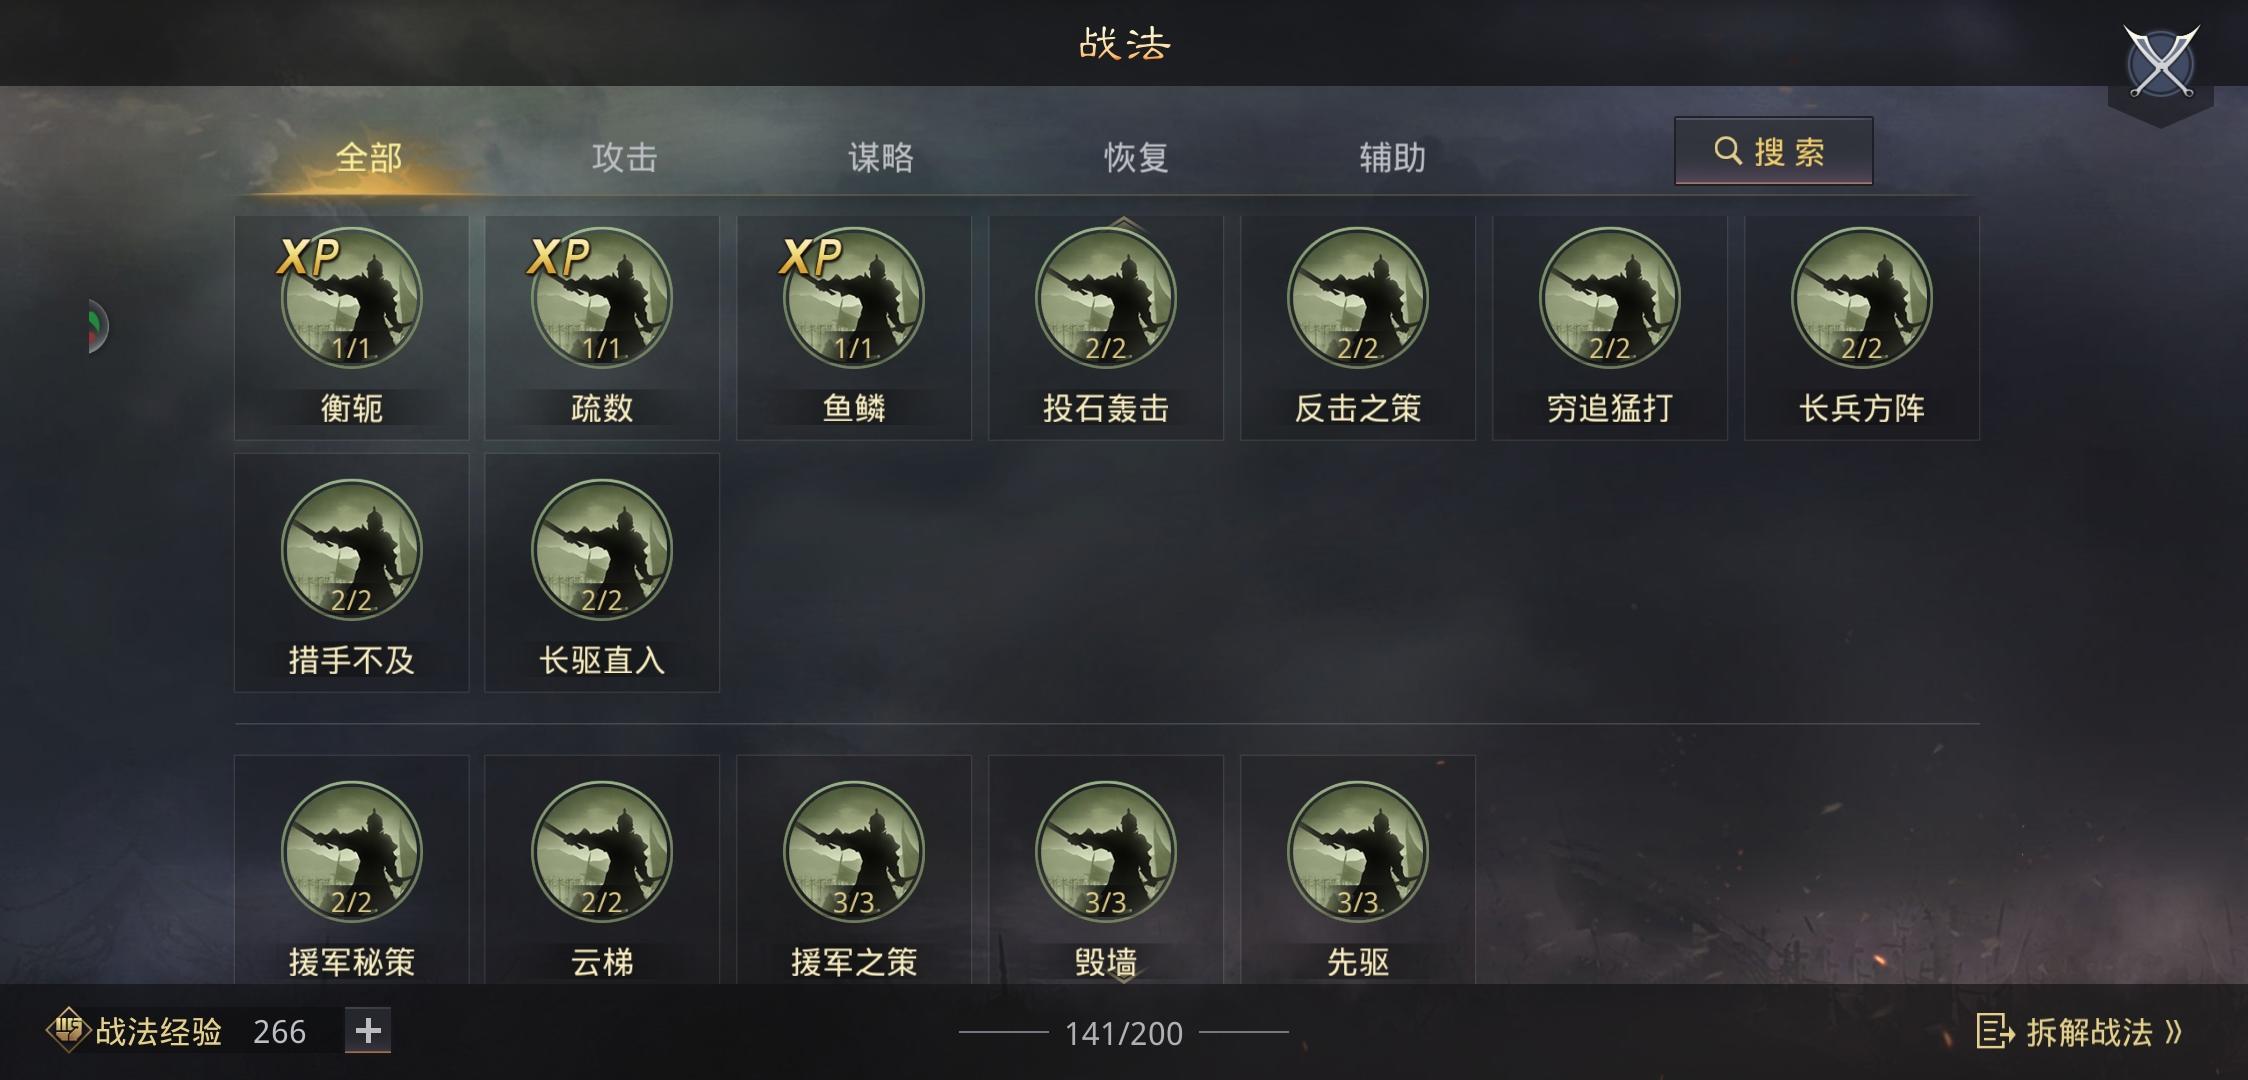2248x1080 pixels.
Task: Switch to the 攻击 tab
Action: [x=624, y=157]
